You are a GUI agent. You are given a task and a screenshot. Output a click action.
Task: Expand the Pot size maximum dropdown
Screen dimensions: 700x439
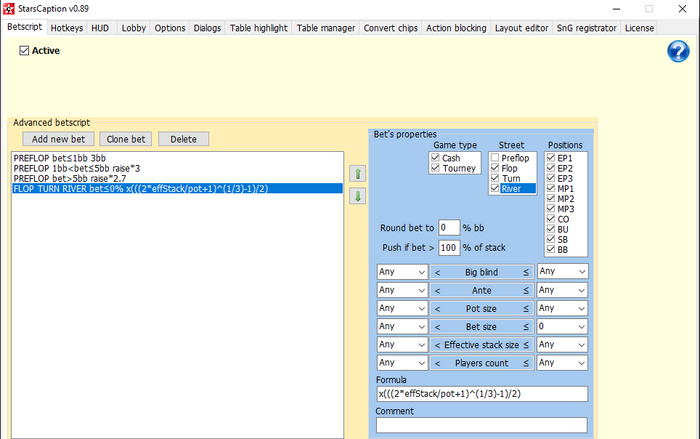561,308
